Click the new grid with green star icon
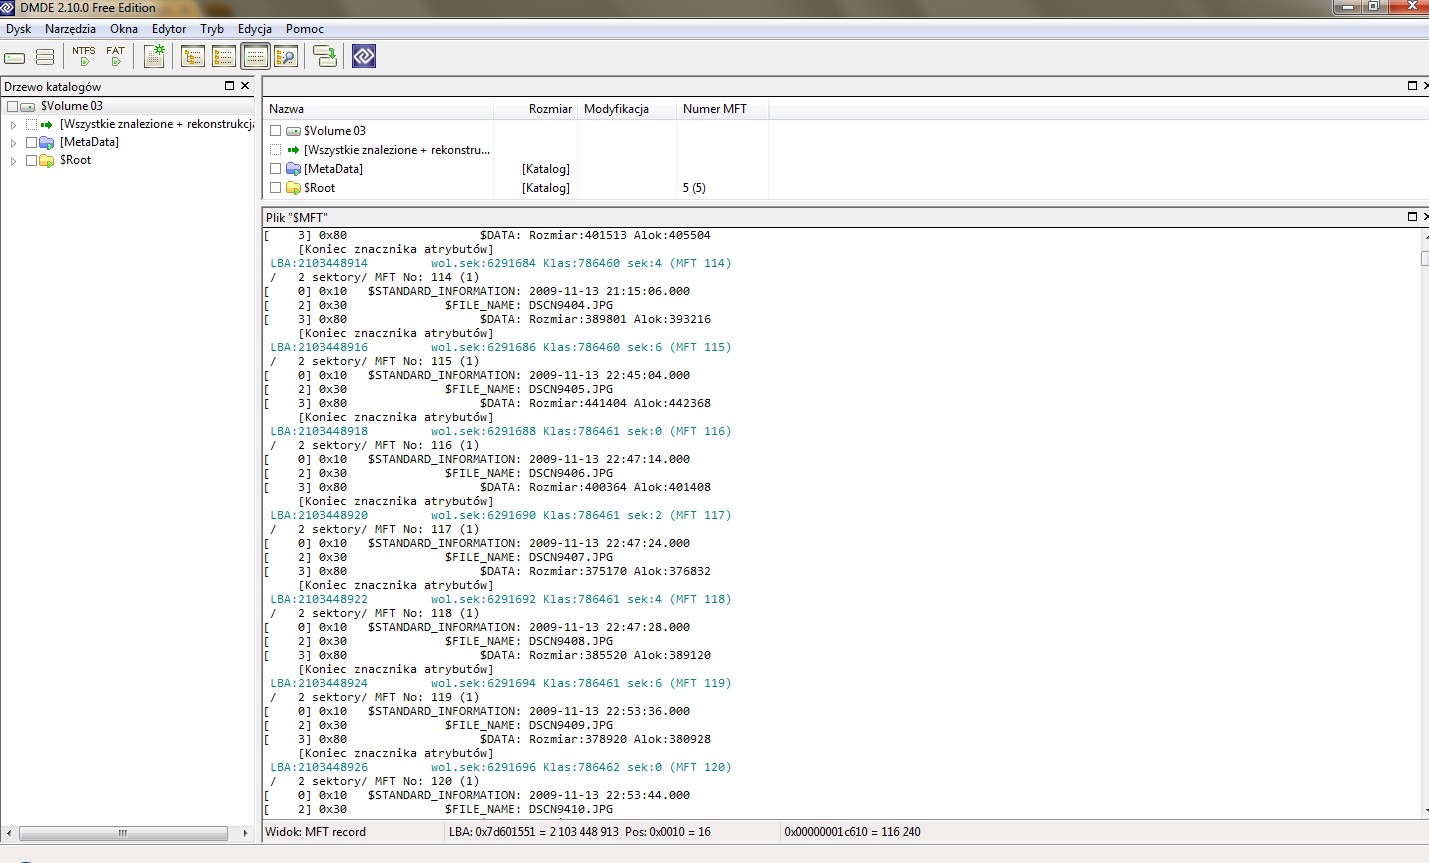 point(154,56)
